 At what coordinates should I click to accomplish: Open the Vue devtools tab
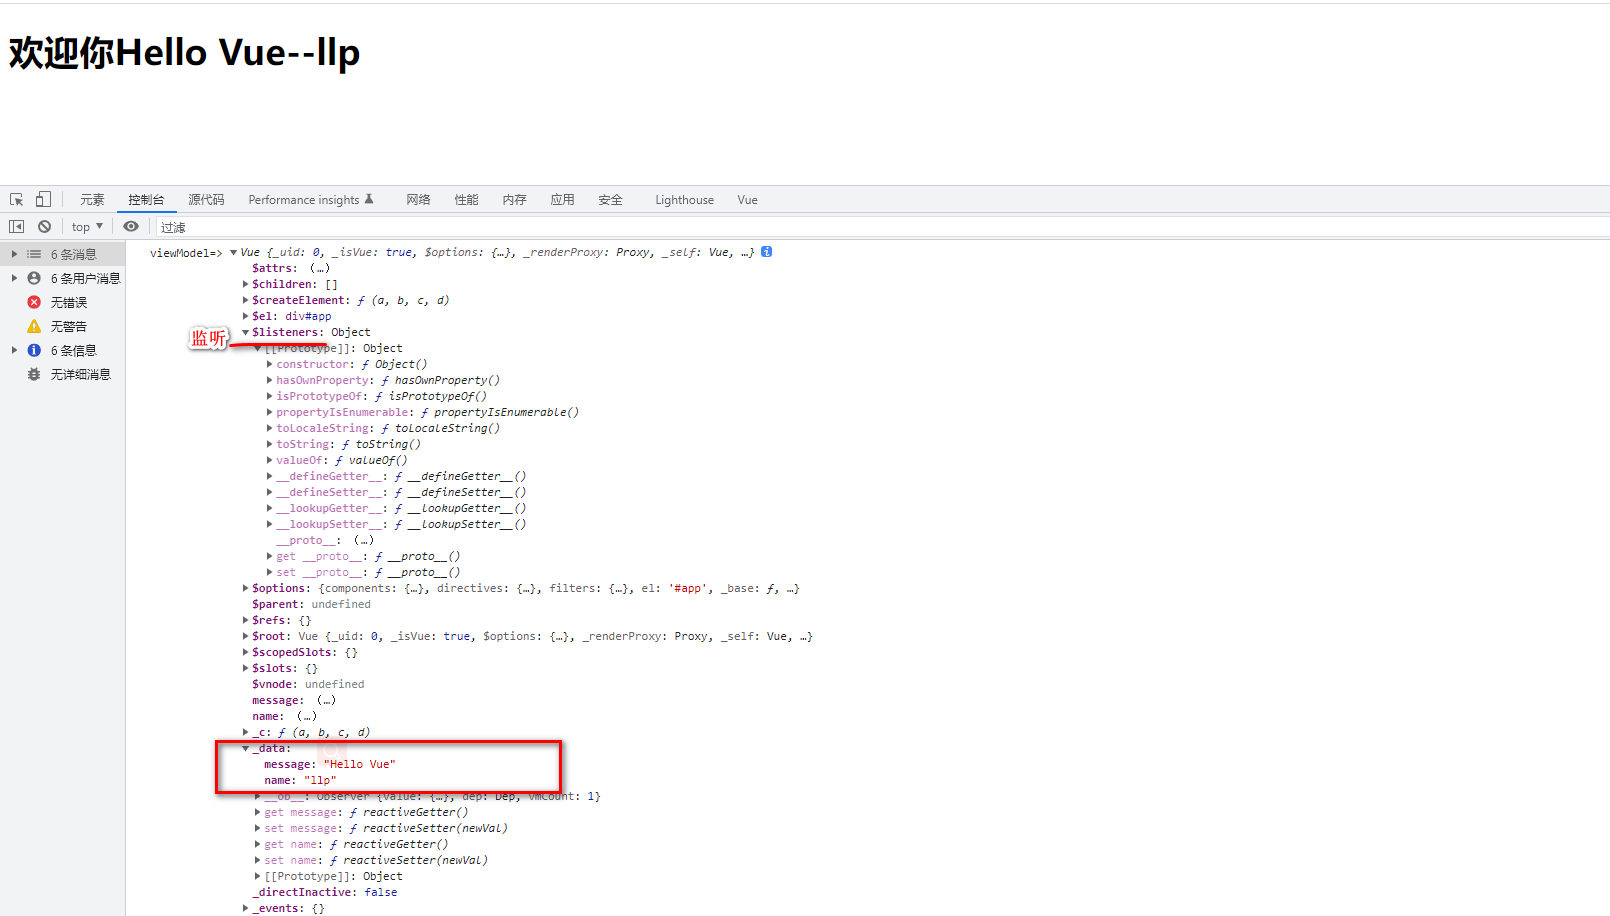[x=747, y=200]
